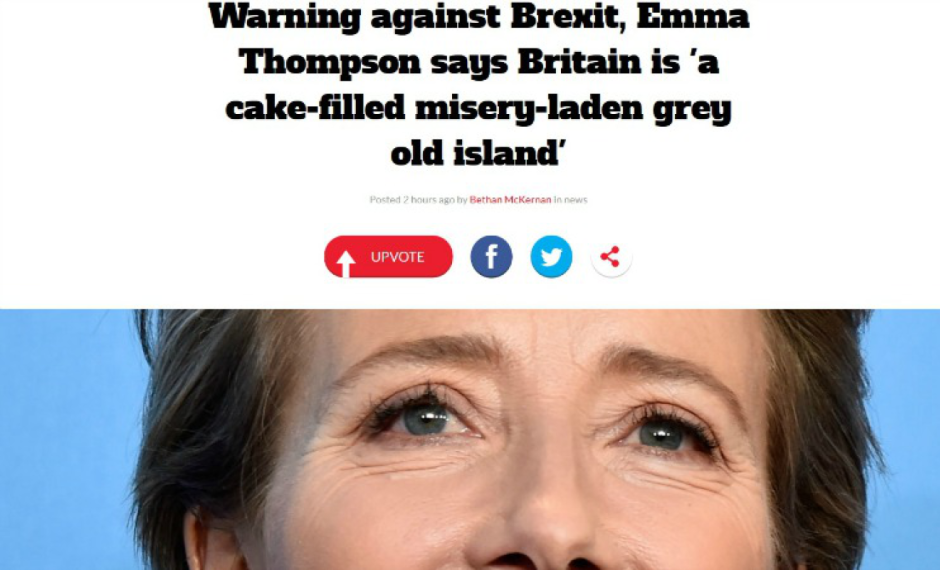Click the 'Posted 2 hours ago' timestamp

tap(412, 200)
